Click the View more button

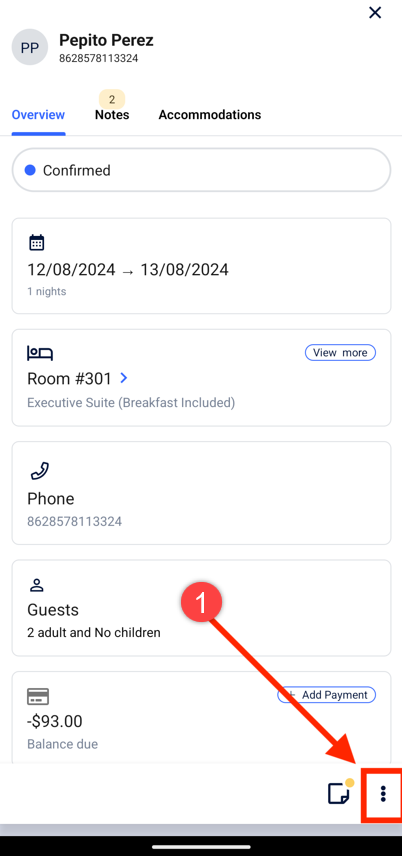pos(340,353)
